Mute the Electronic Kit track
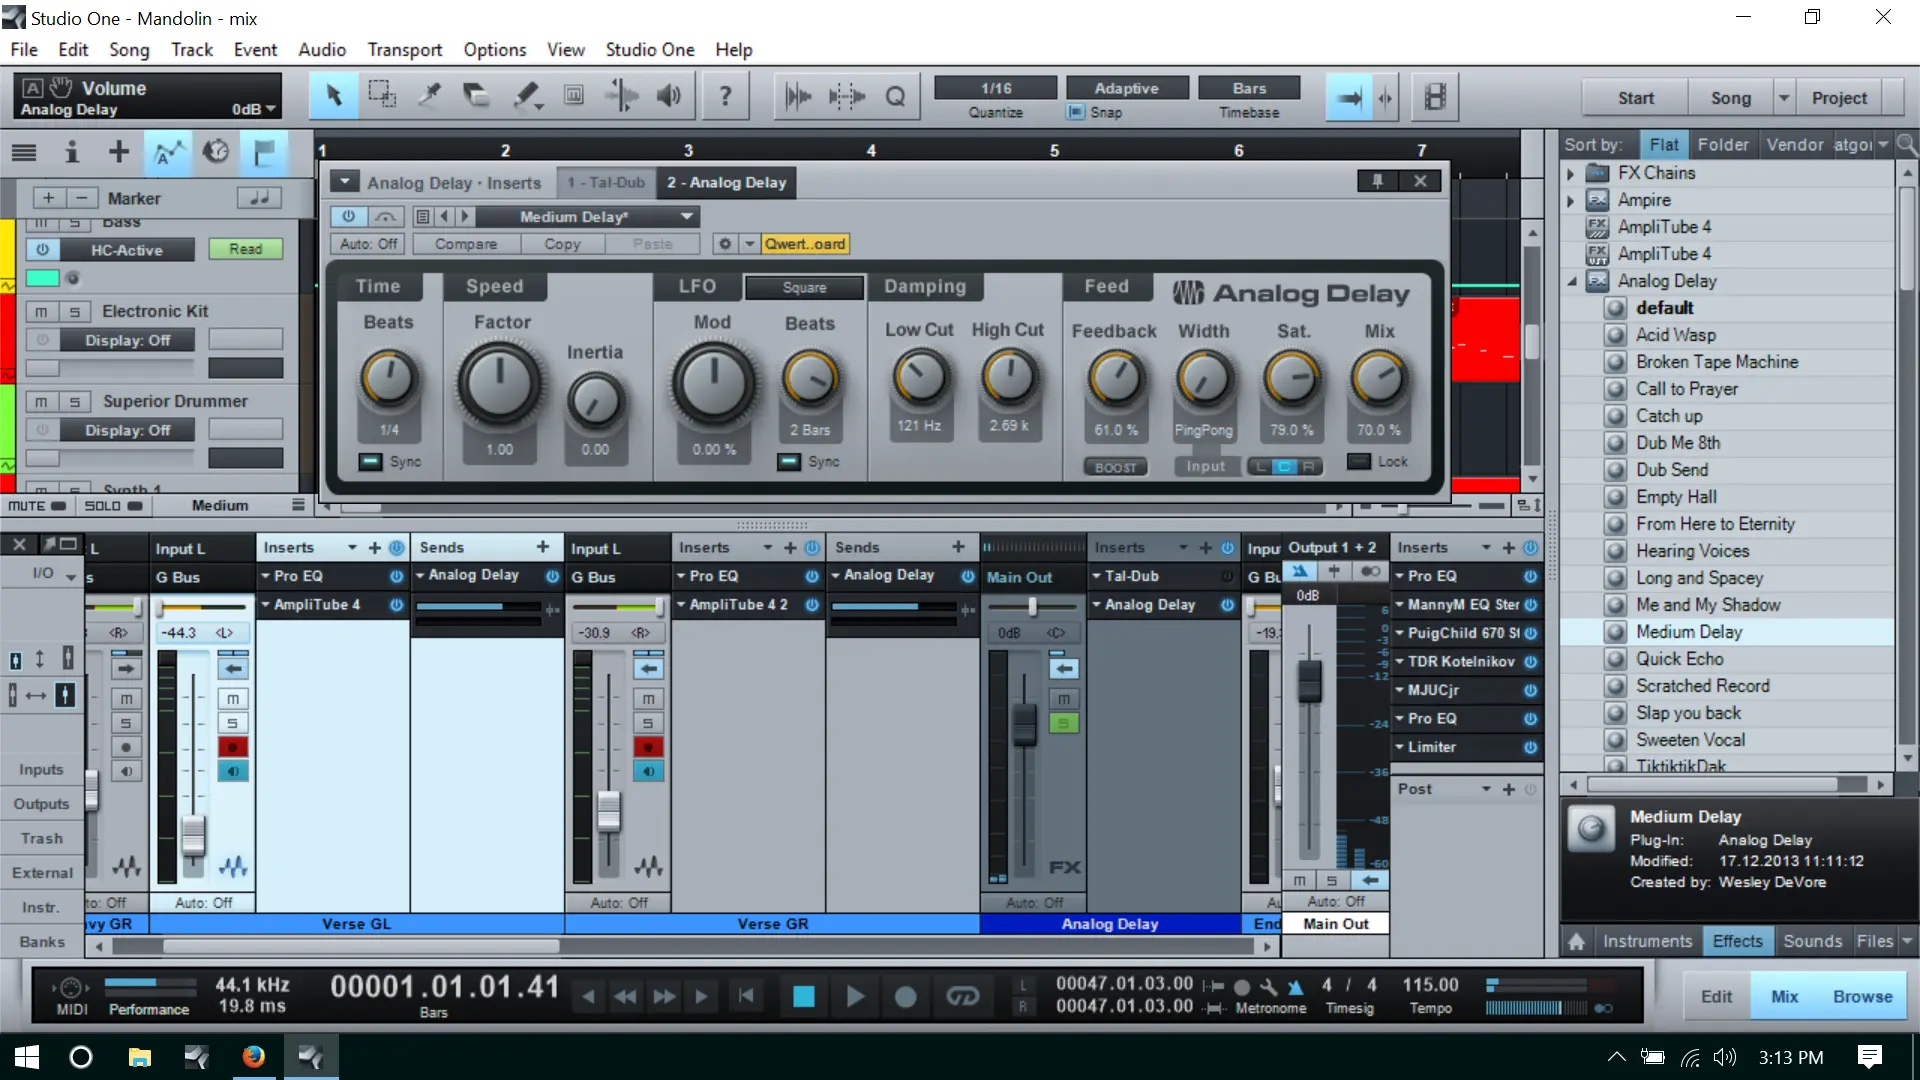The image size is (1920, 1080). pyautogui.click(x=41, y=311)
